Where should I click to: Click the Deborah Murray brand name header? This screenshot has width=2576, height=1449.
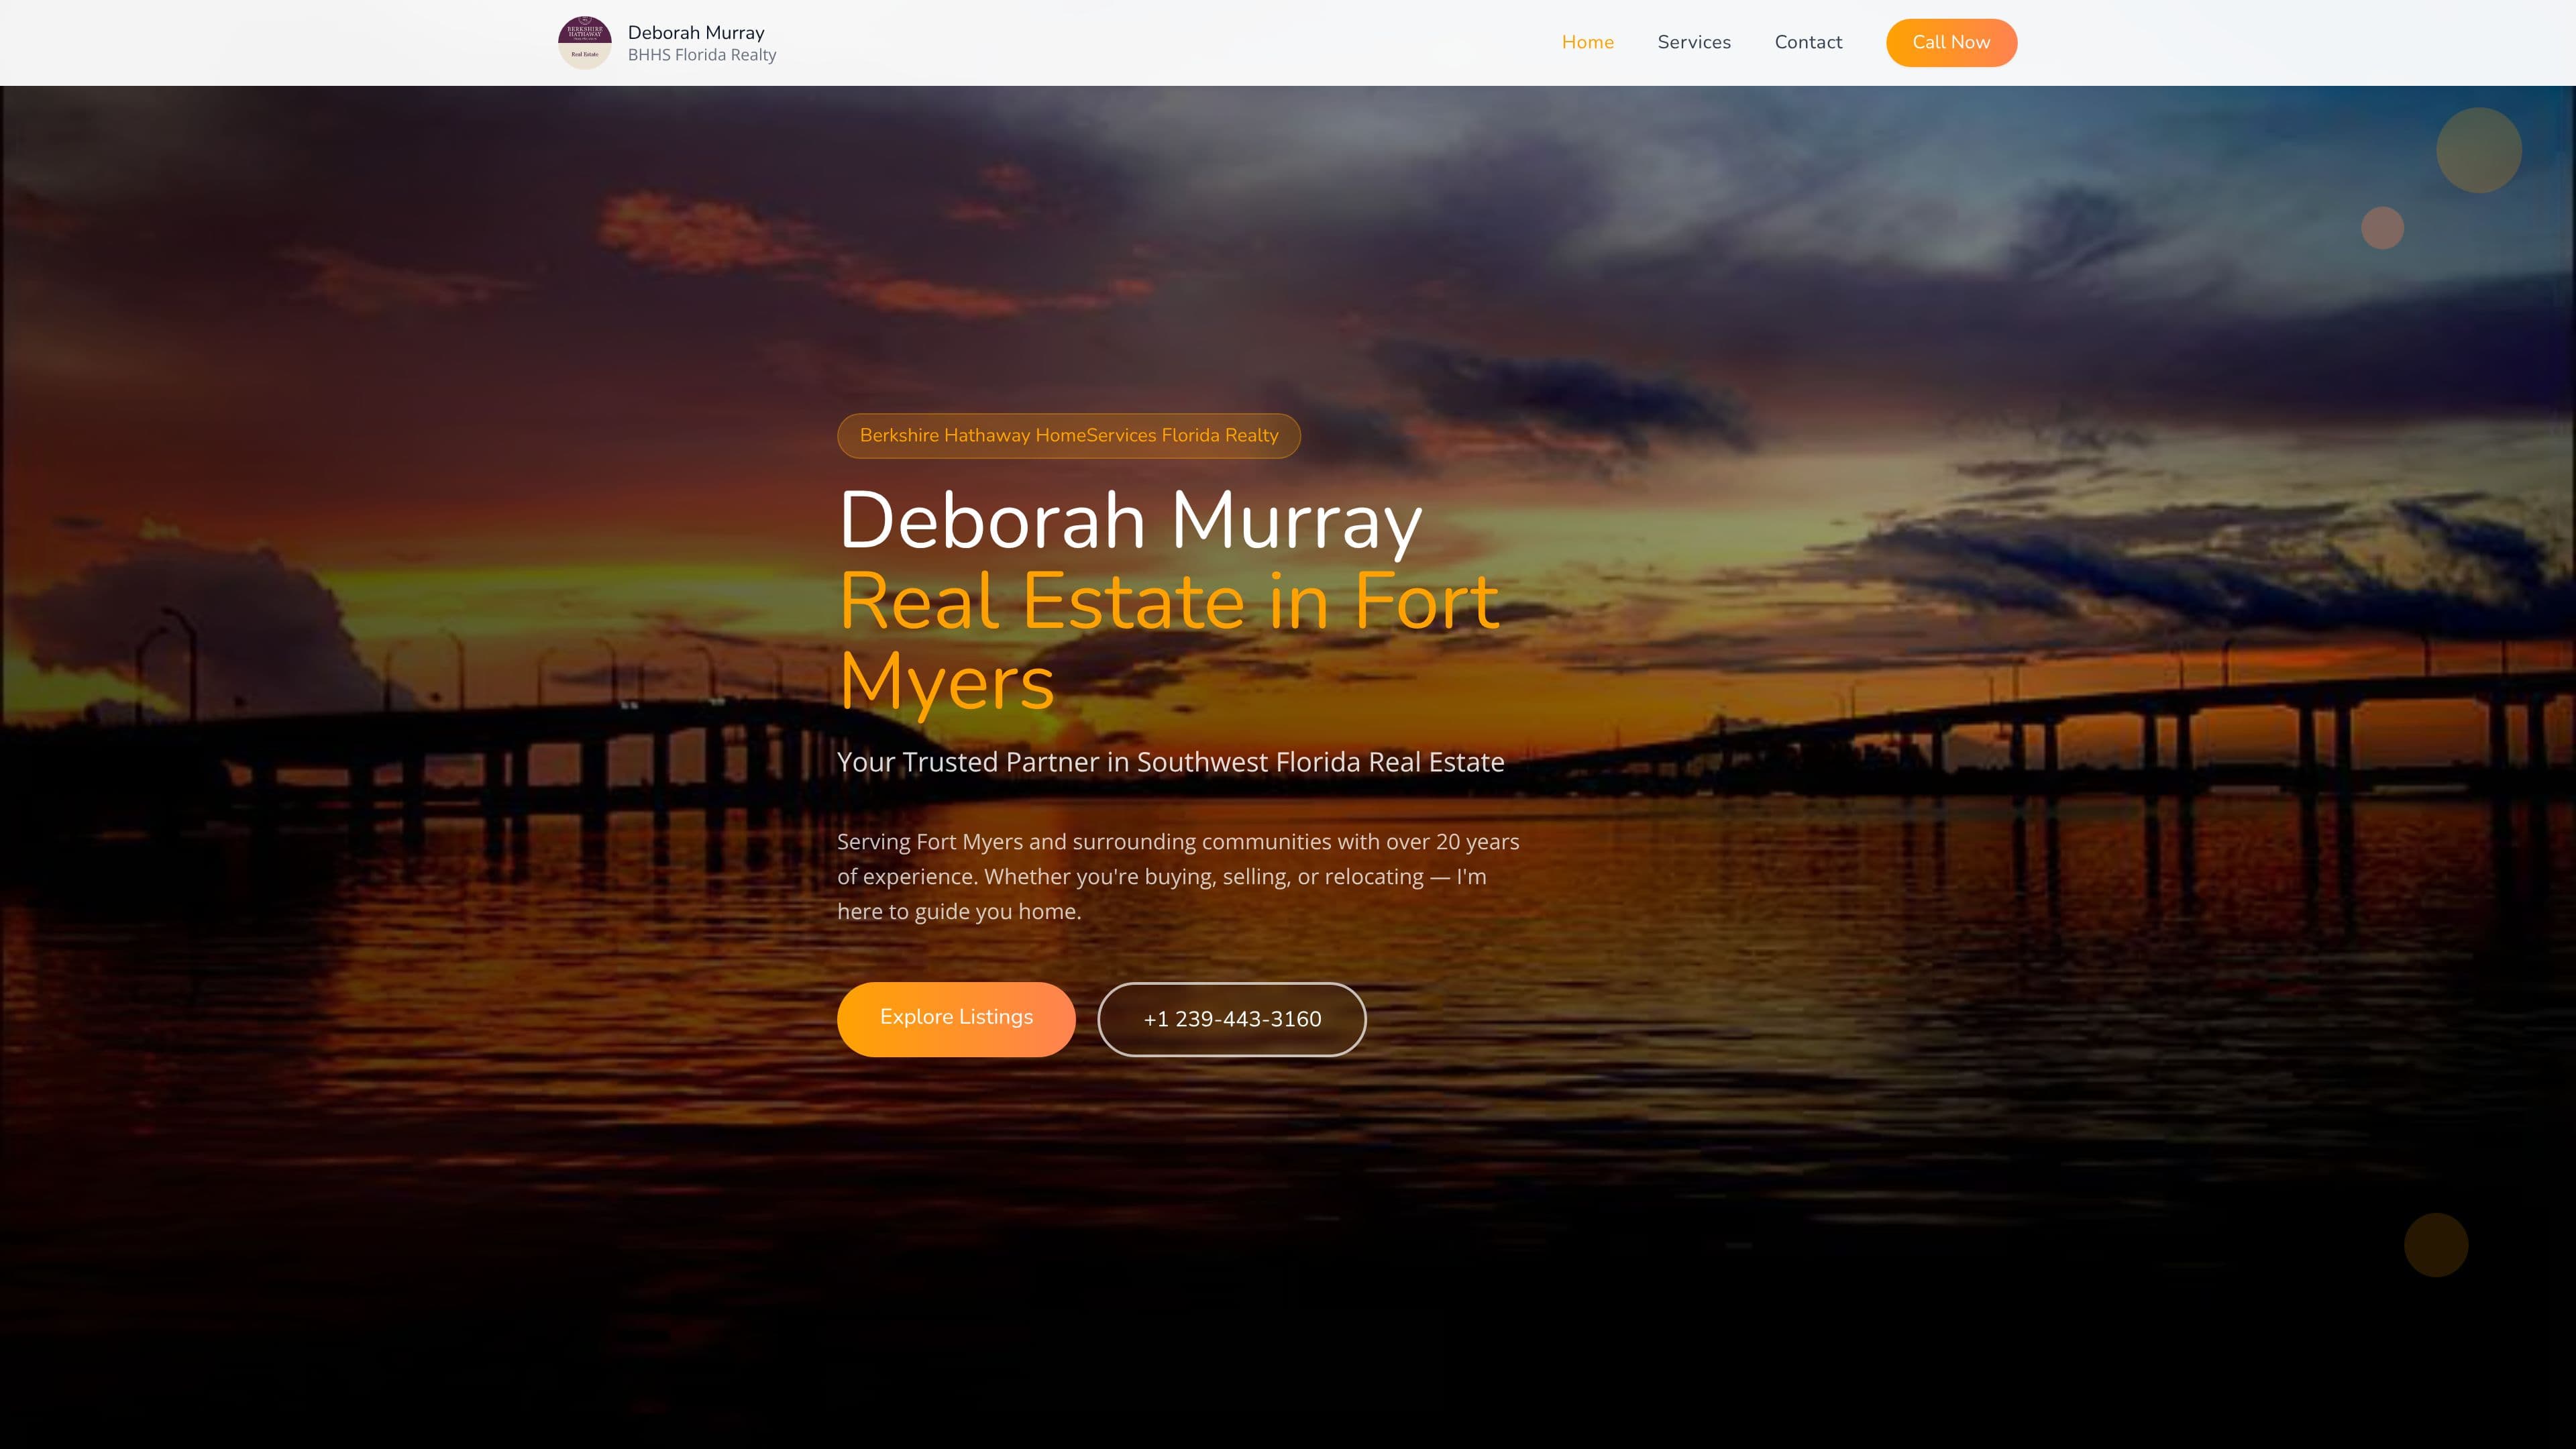pos(696,32)
